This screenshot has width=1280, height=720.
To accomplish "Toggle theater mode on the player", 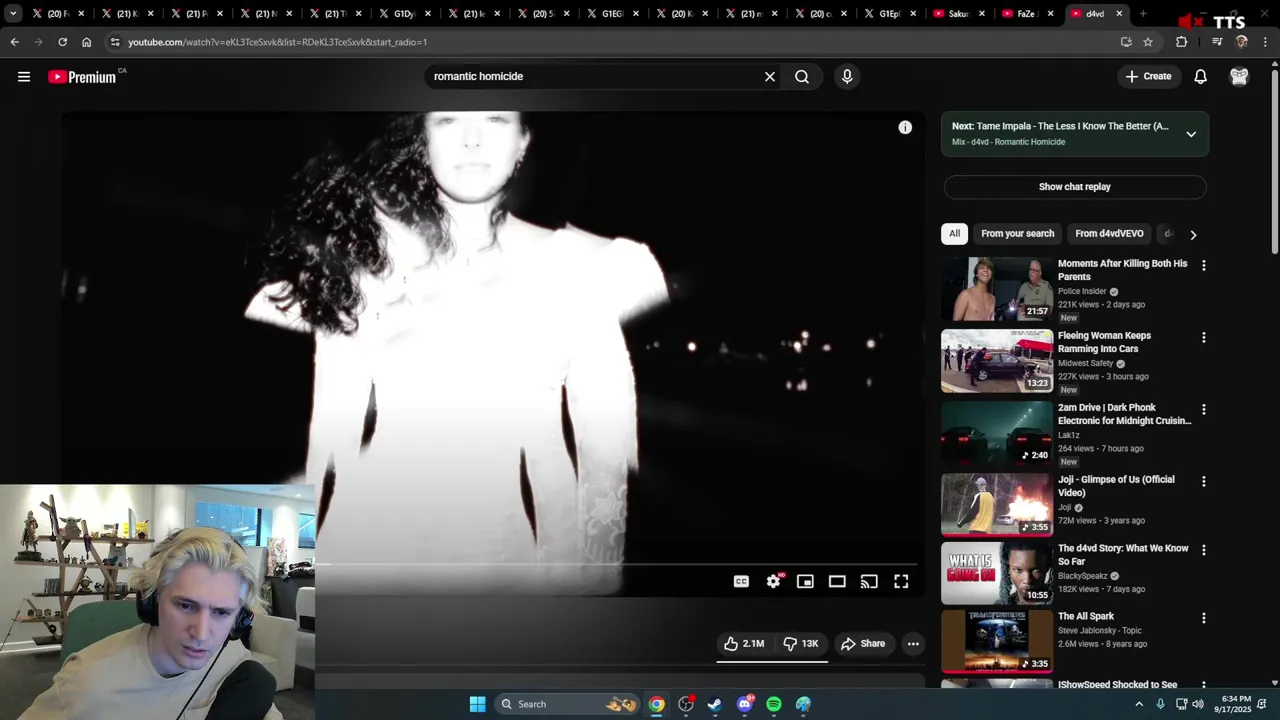I will click(837, 582).
